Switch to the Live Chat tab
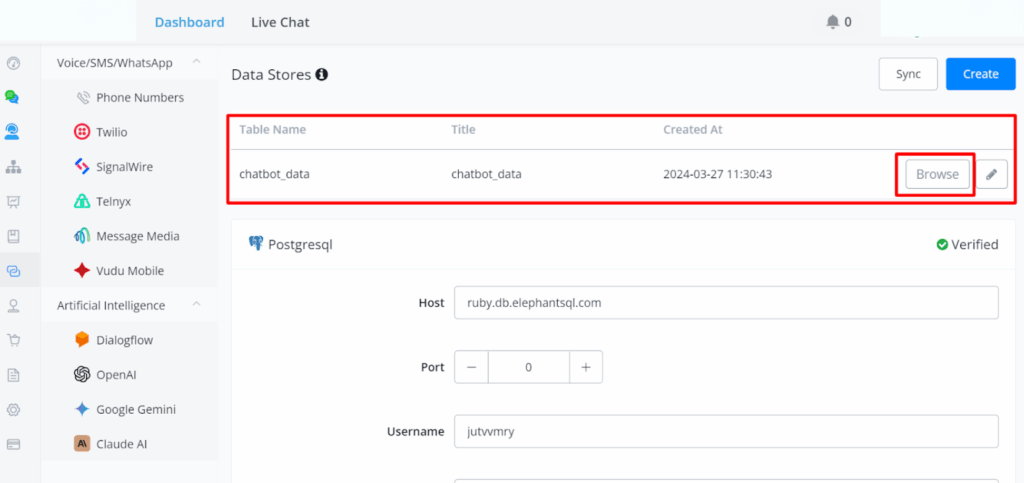 click(x=280, y=22)
